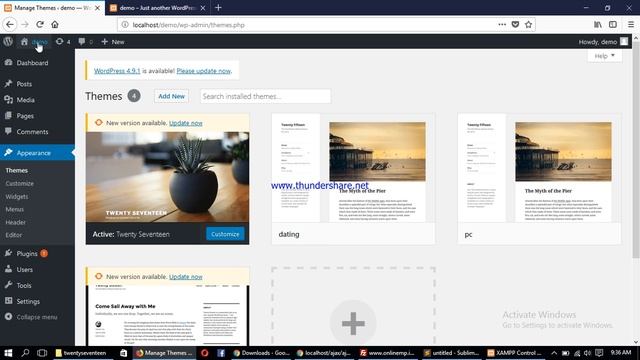The image size is (640, 360).
Task: Open page actions three-dot menu
Action: 502,24
